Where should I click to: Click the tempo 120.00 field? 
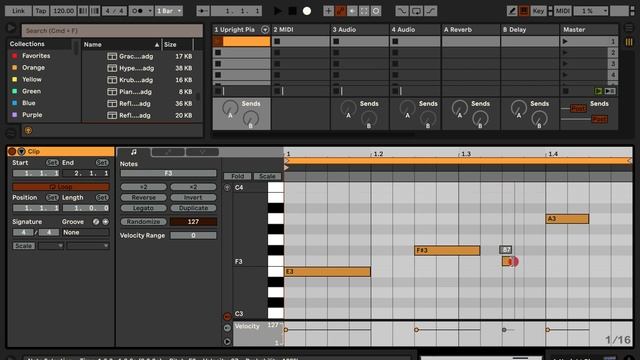[x=63, y=11]
